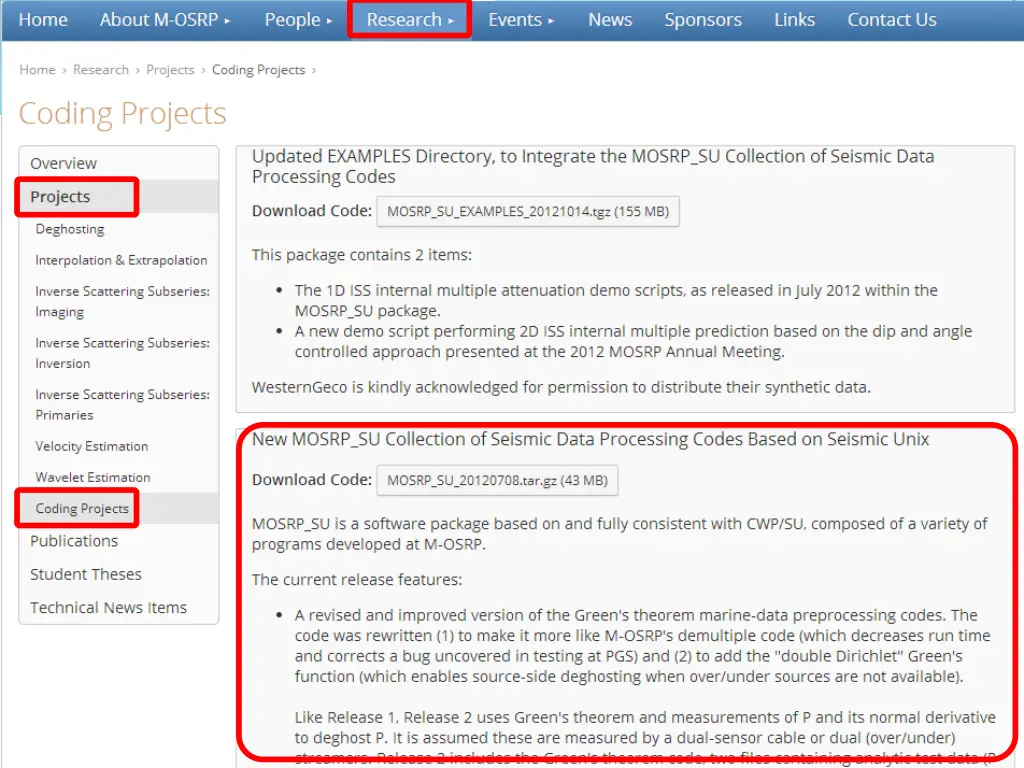Click the WesternGeco acknowledgement sentence

pos(561,387)
